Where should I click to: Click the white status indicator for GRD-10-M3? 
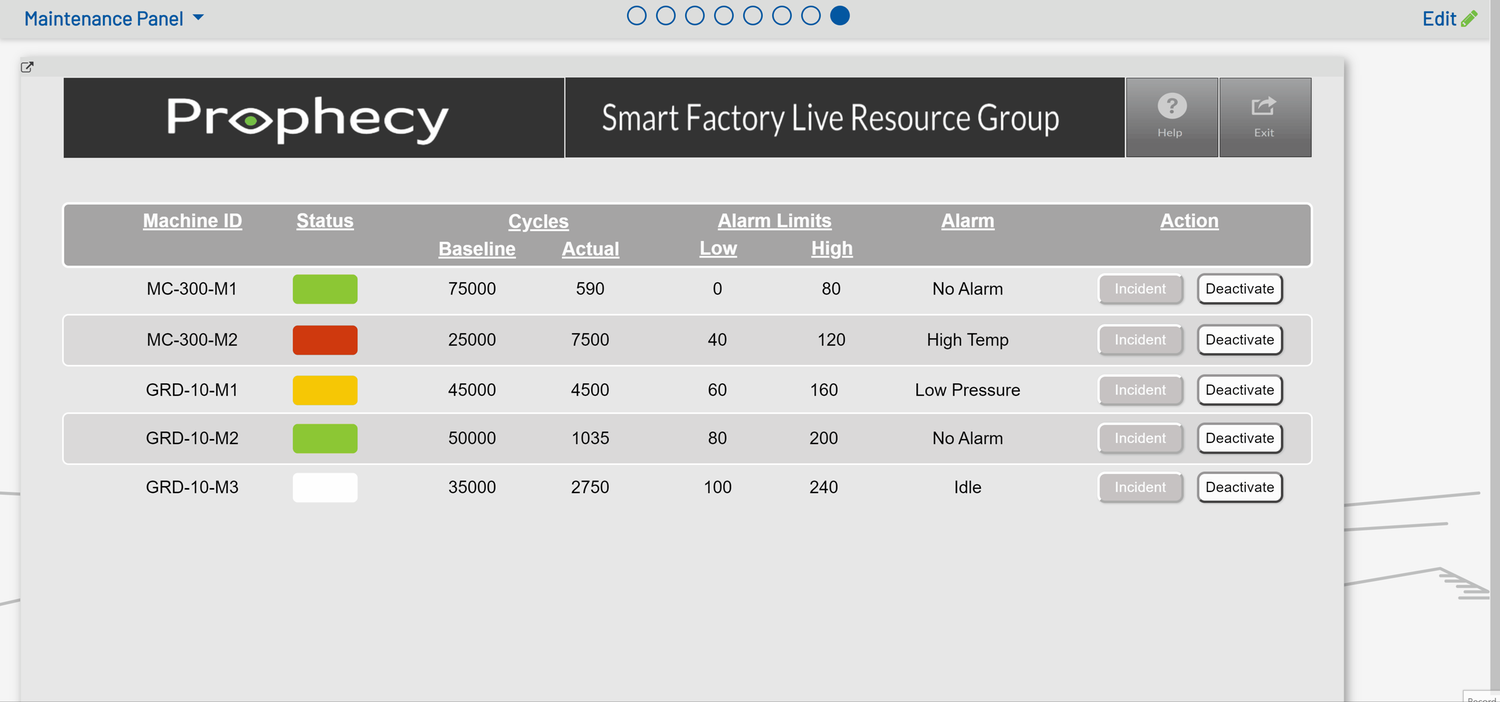[x=324, y=487]
